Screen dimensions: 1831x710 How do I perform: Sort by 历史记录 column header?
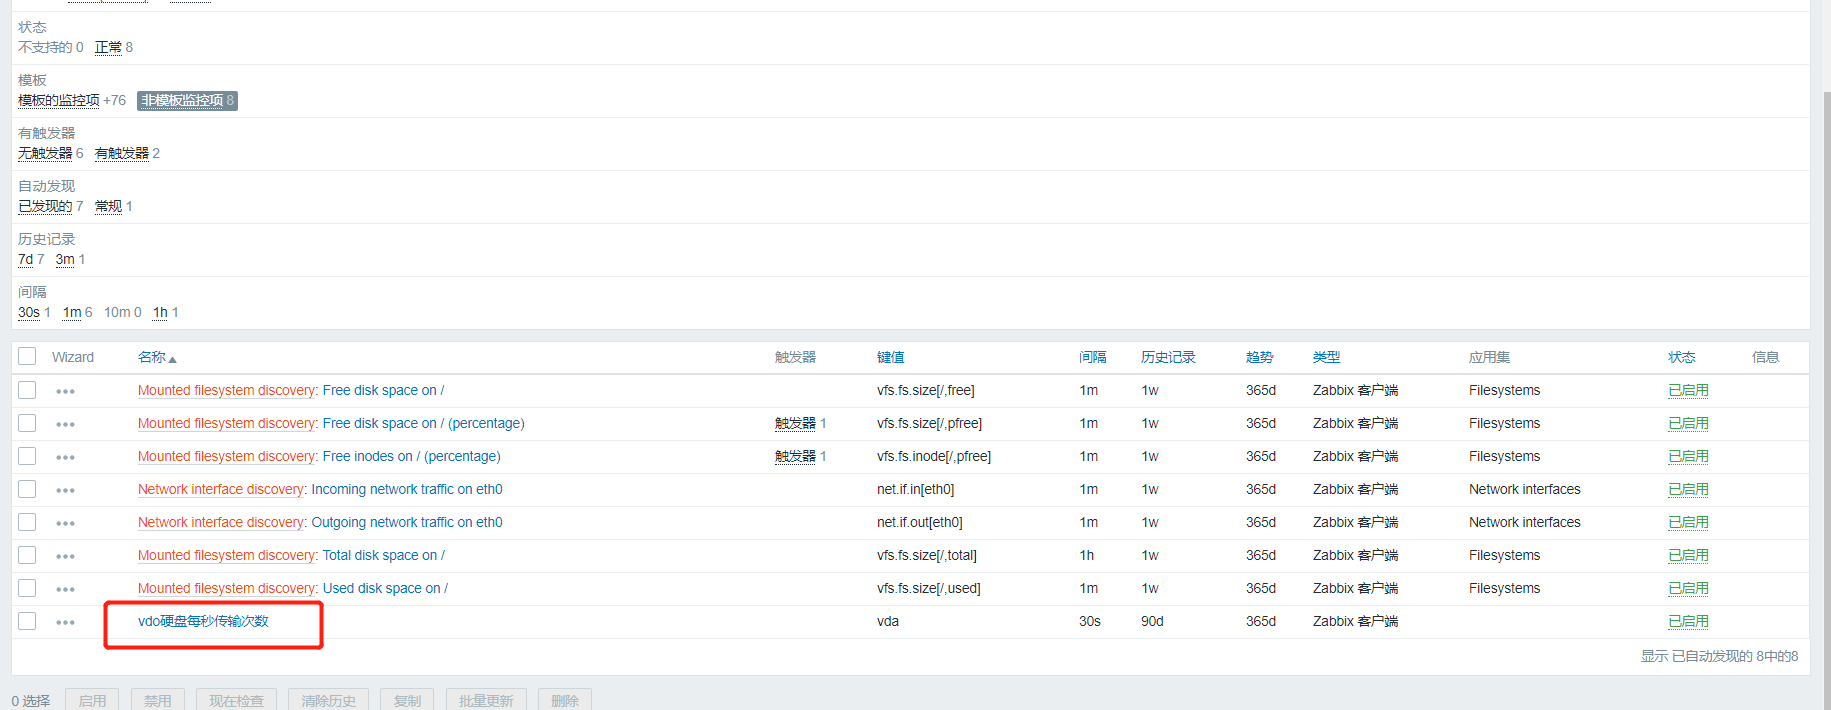pos(1168,357)
